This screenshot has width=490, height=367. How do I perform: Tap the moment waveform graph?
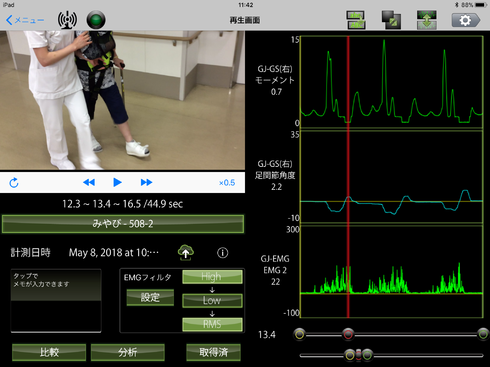pyautogui.click(x=392, y=82)
